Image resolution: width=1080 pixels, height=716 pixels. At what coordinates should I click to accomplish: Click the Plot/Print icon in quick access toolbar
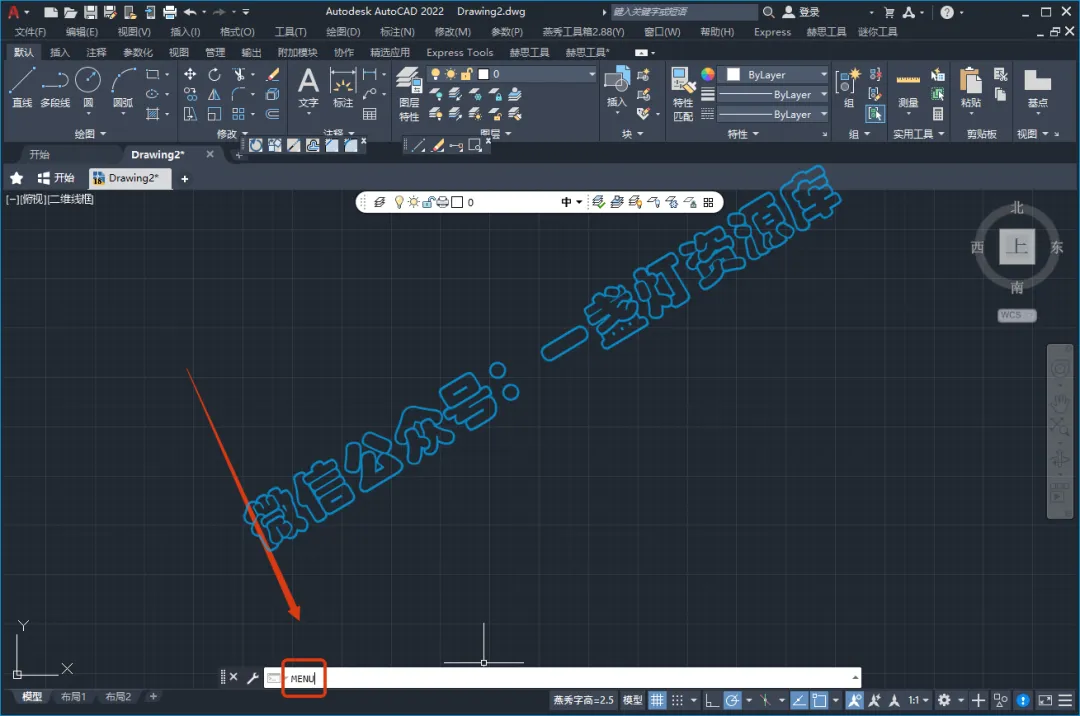coord(169,12)
